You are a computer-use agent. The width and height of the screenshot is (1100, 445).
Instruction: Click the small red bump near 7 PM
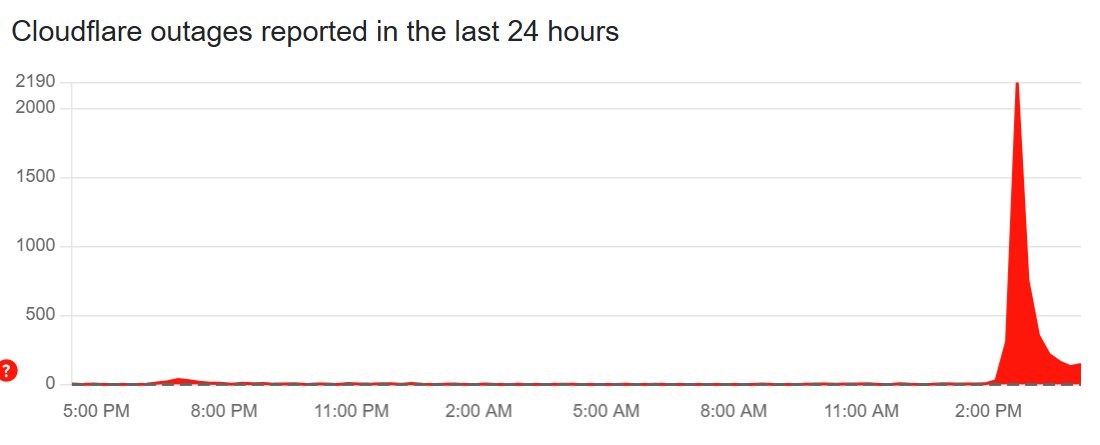[178, 380]
